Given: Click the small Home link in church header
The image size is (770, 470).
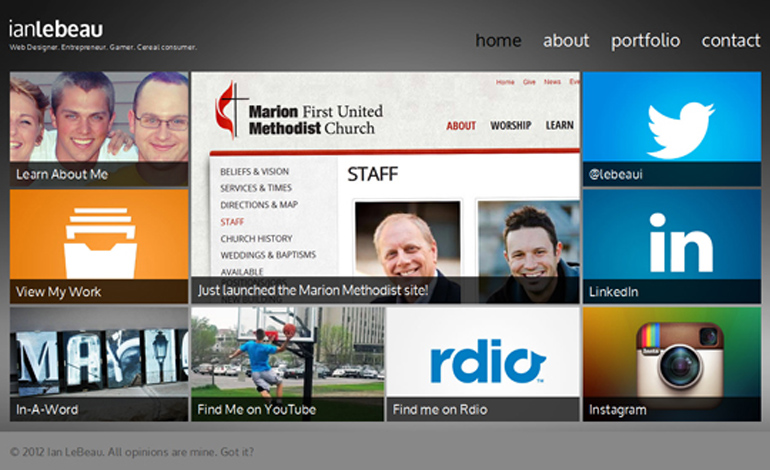Looking at the screenshot, I should (505, 82).
